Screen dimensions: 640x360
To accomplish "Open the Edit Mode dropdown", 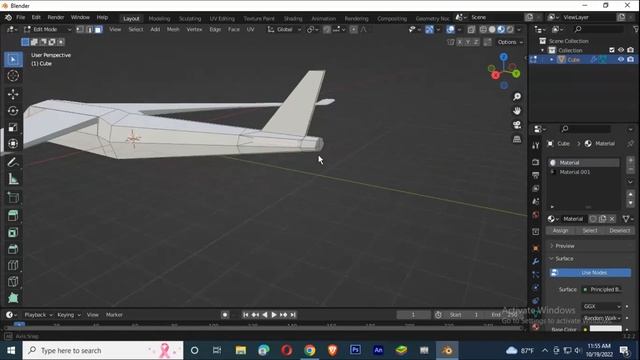I will point(47,29).
